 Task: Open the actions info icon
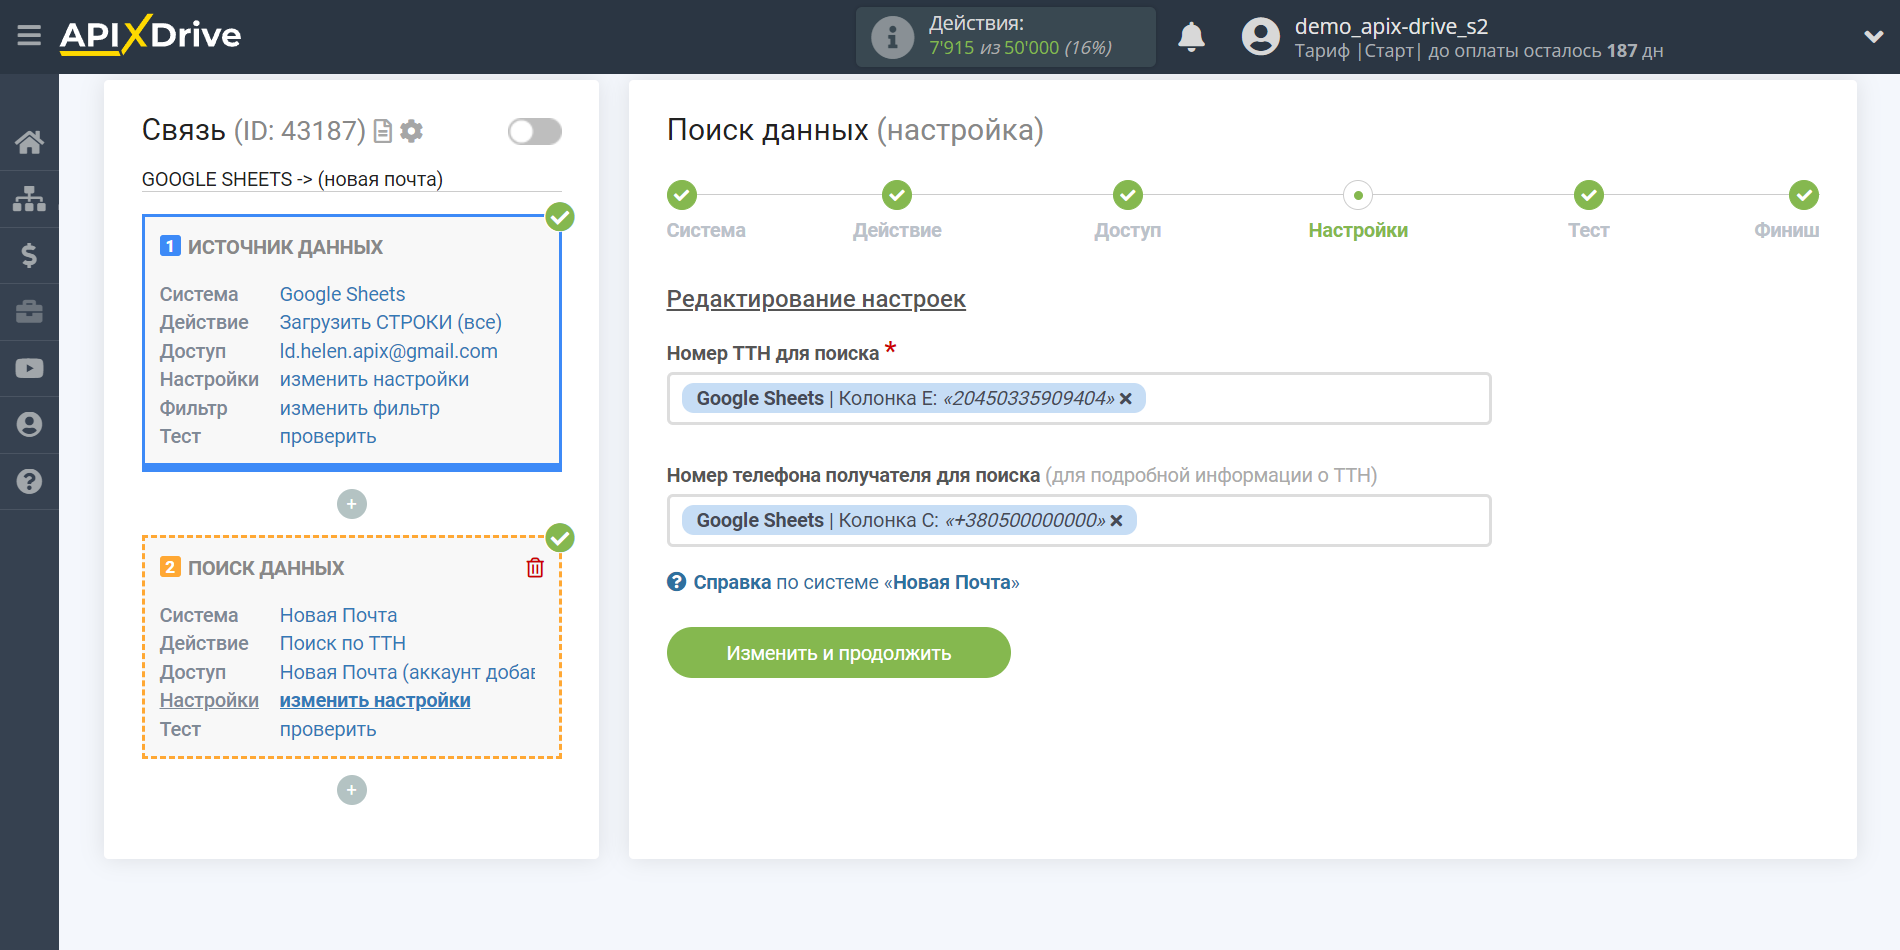tap(892, 38)
